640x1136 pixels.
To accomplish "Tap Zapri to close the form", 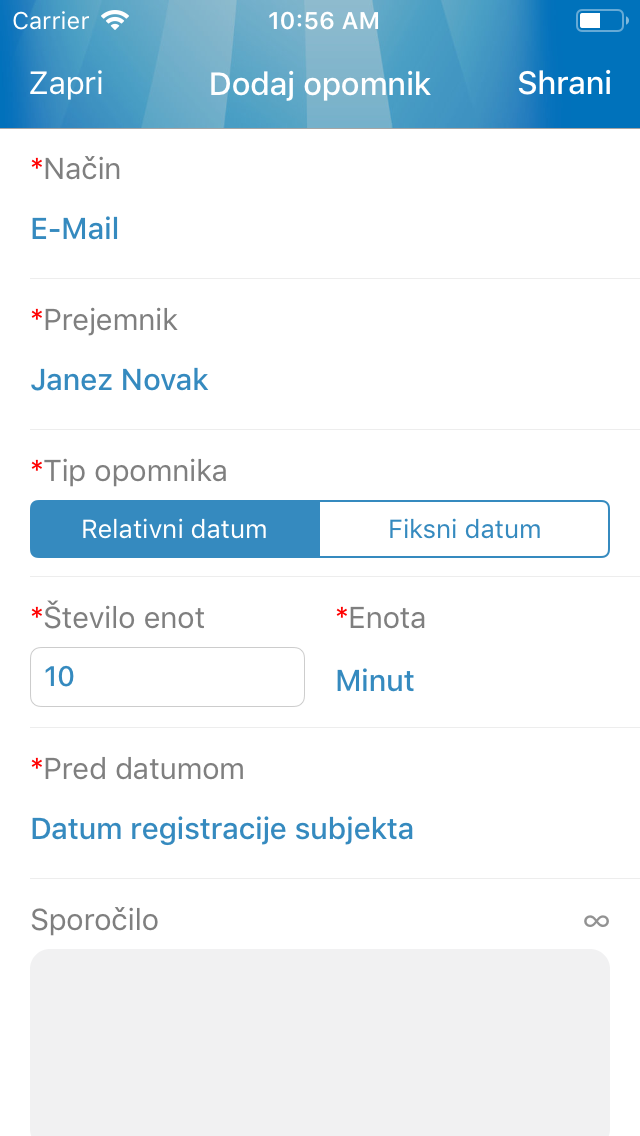I will (x=66, y=84).
